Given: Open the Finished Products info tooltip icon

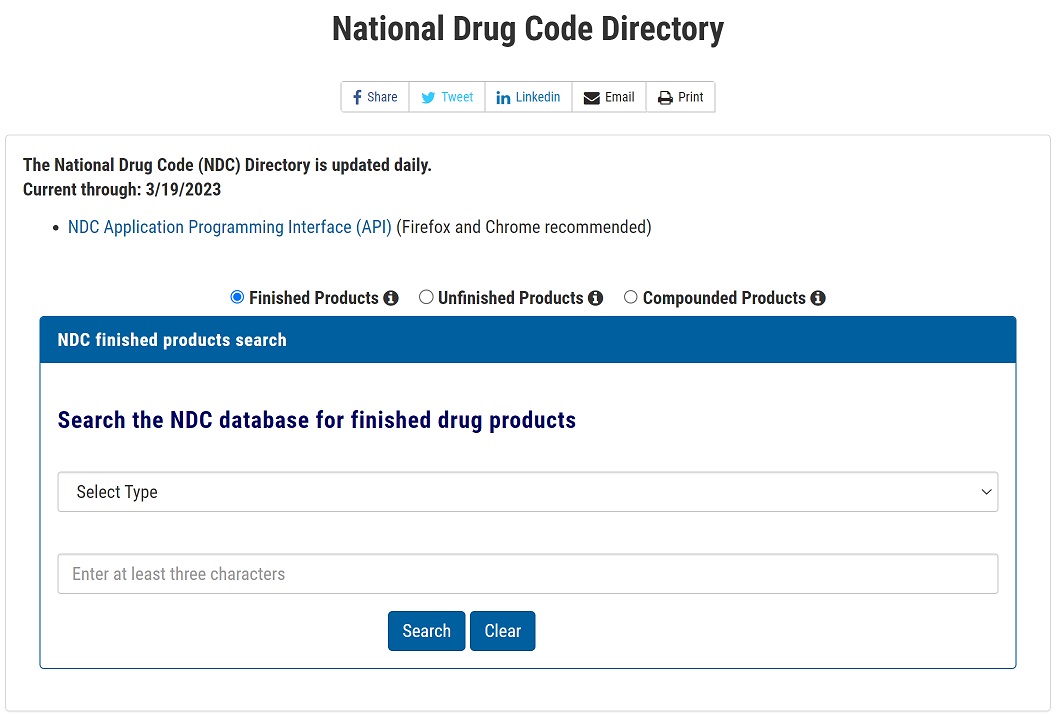Looking at the screenshot, I should click(x=391, y=297).
